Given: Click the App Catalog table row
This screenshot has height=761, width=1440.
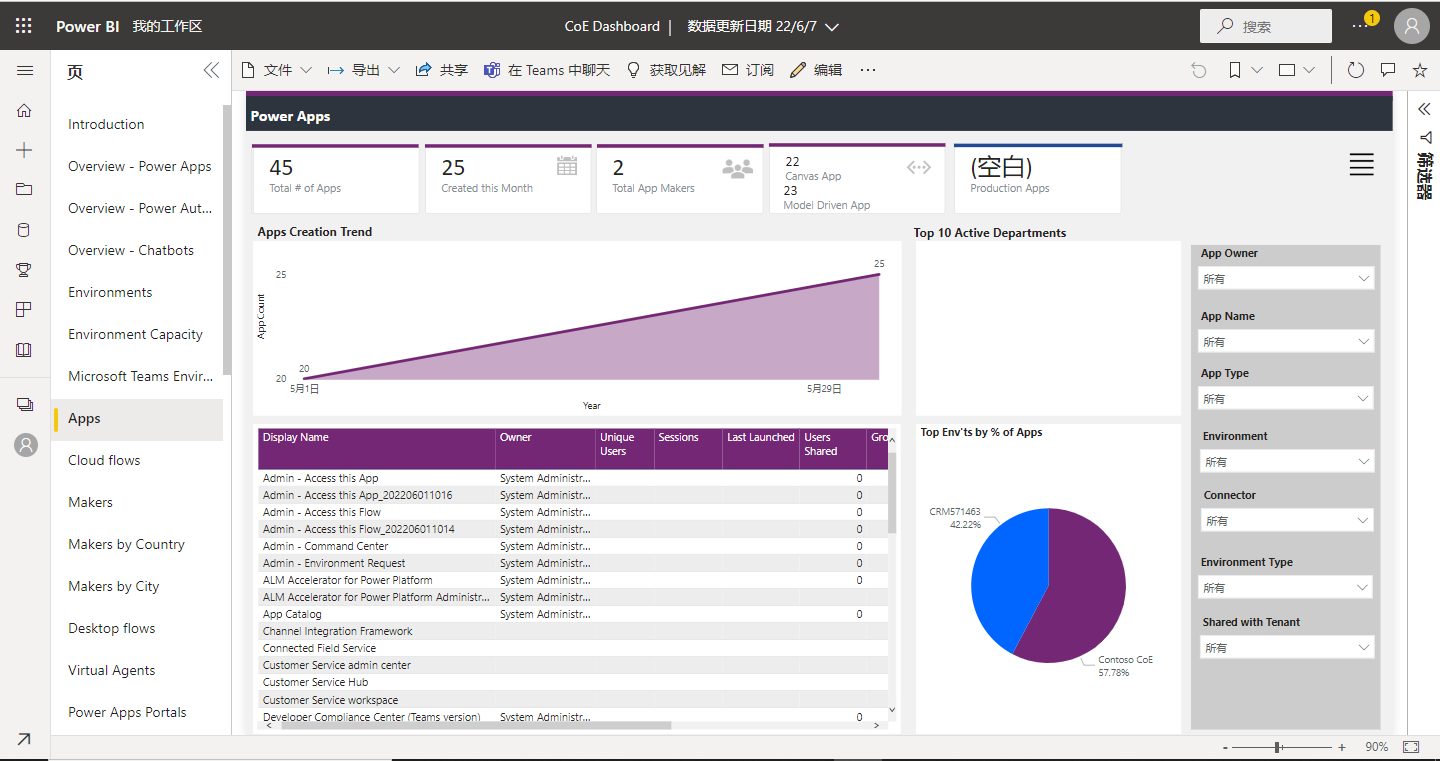Looking at the screenshot, I should coord(574,614).
